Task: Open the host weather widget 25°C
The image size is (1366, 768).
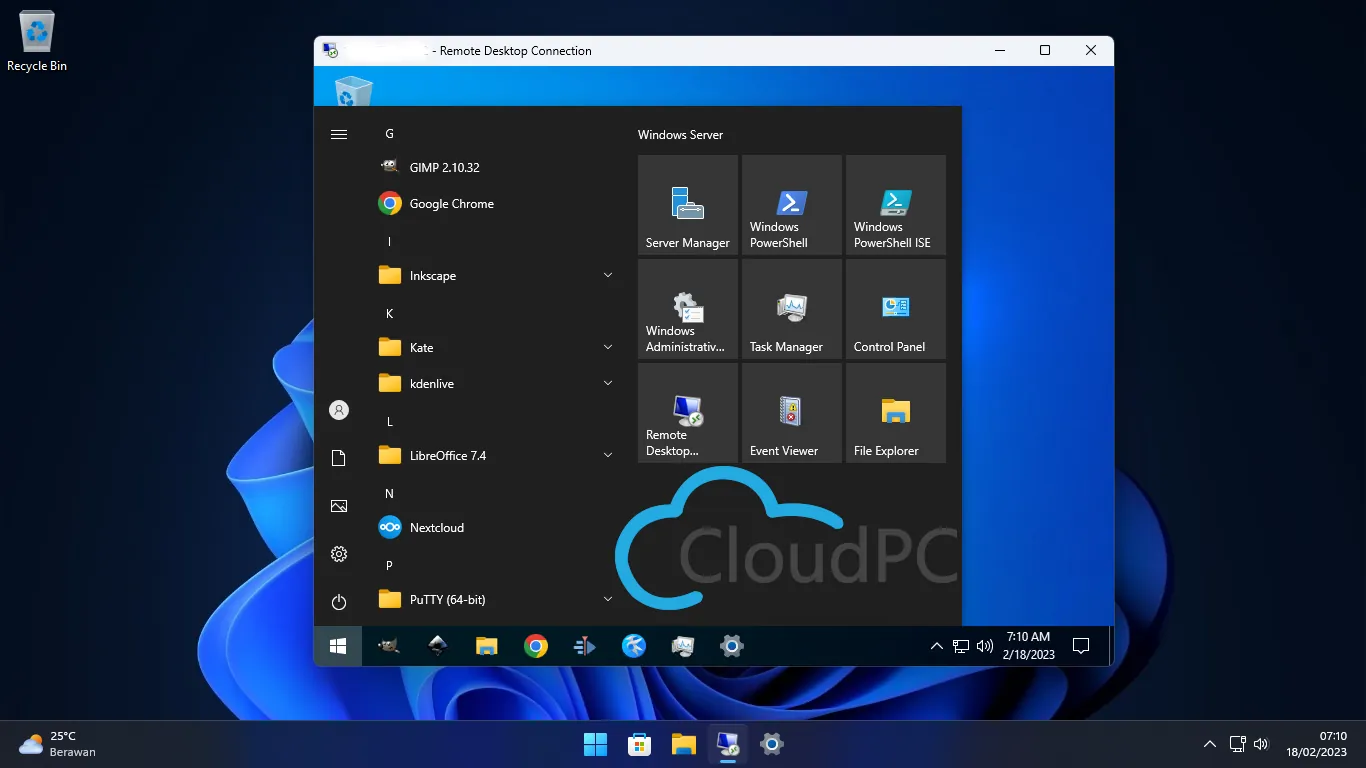Action: pos(58,744)
